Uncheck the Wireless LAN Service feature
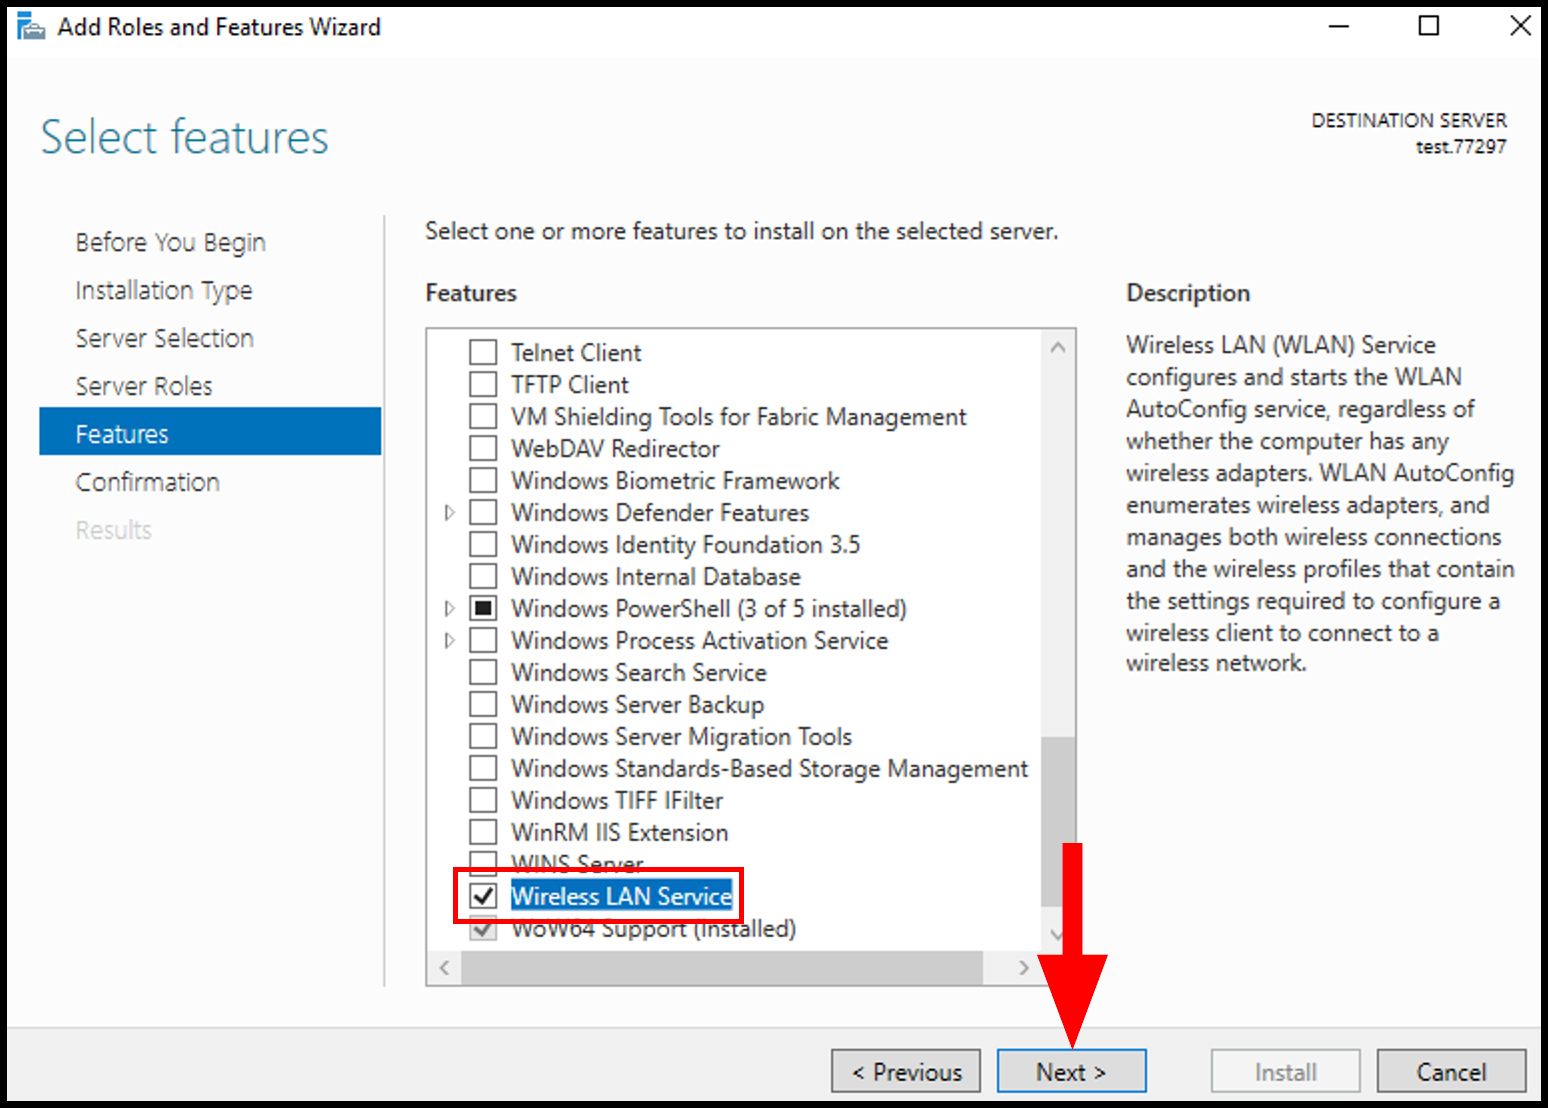This screenshot has width=1548, height=1108. coord(483,896)
